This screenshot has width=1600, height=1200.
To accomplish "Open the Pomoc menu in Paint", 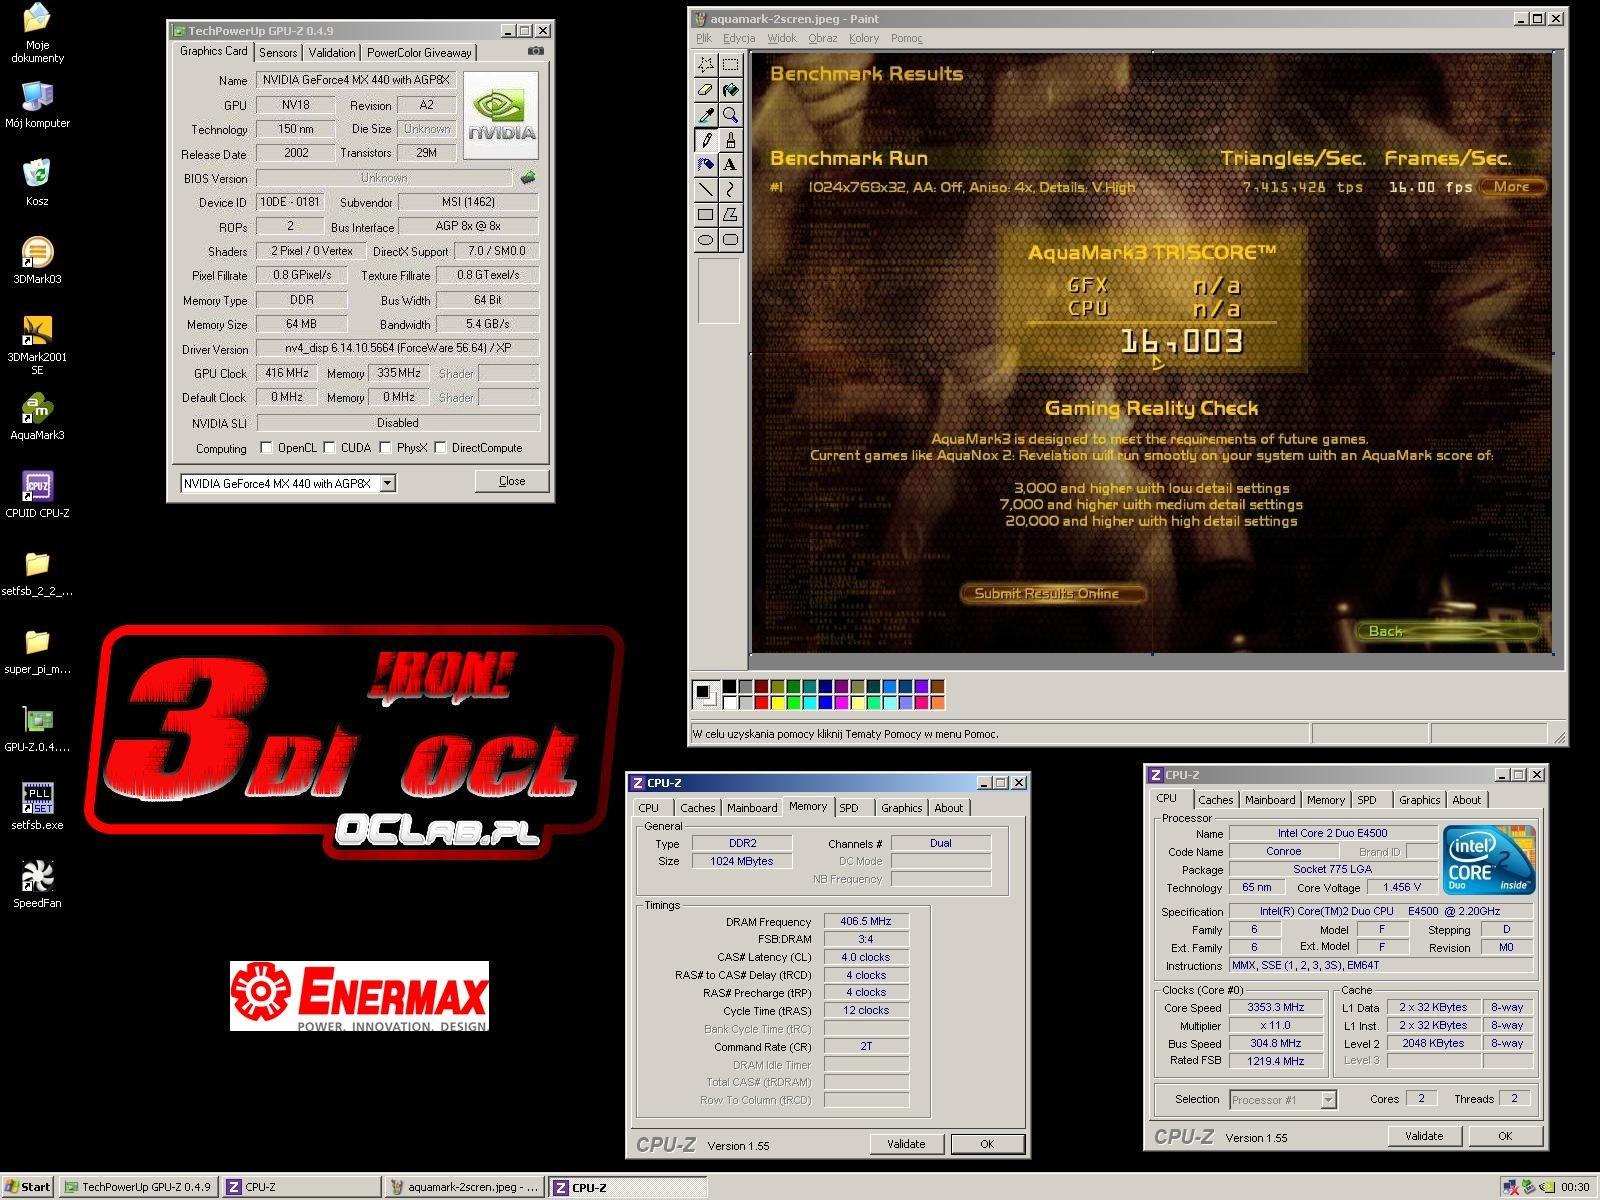I will 907,38.
